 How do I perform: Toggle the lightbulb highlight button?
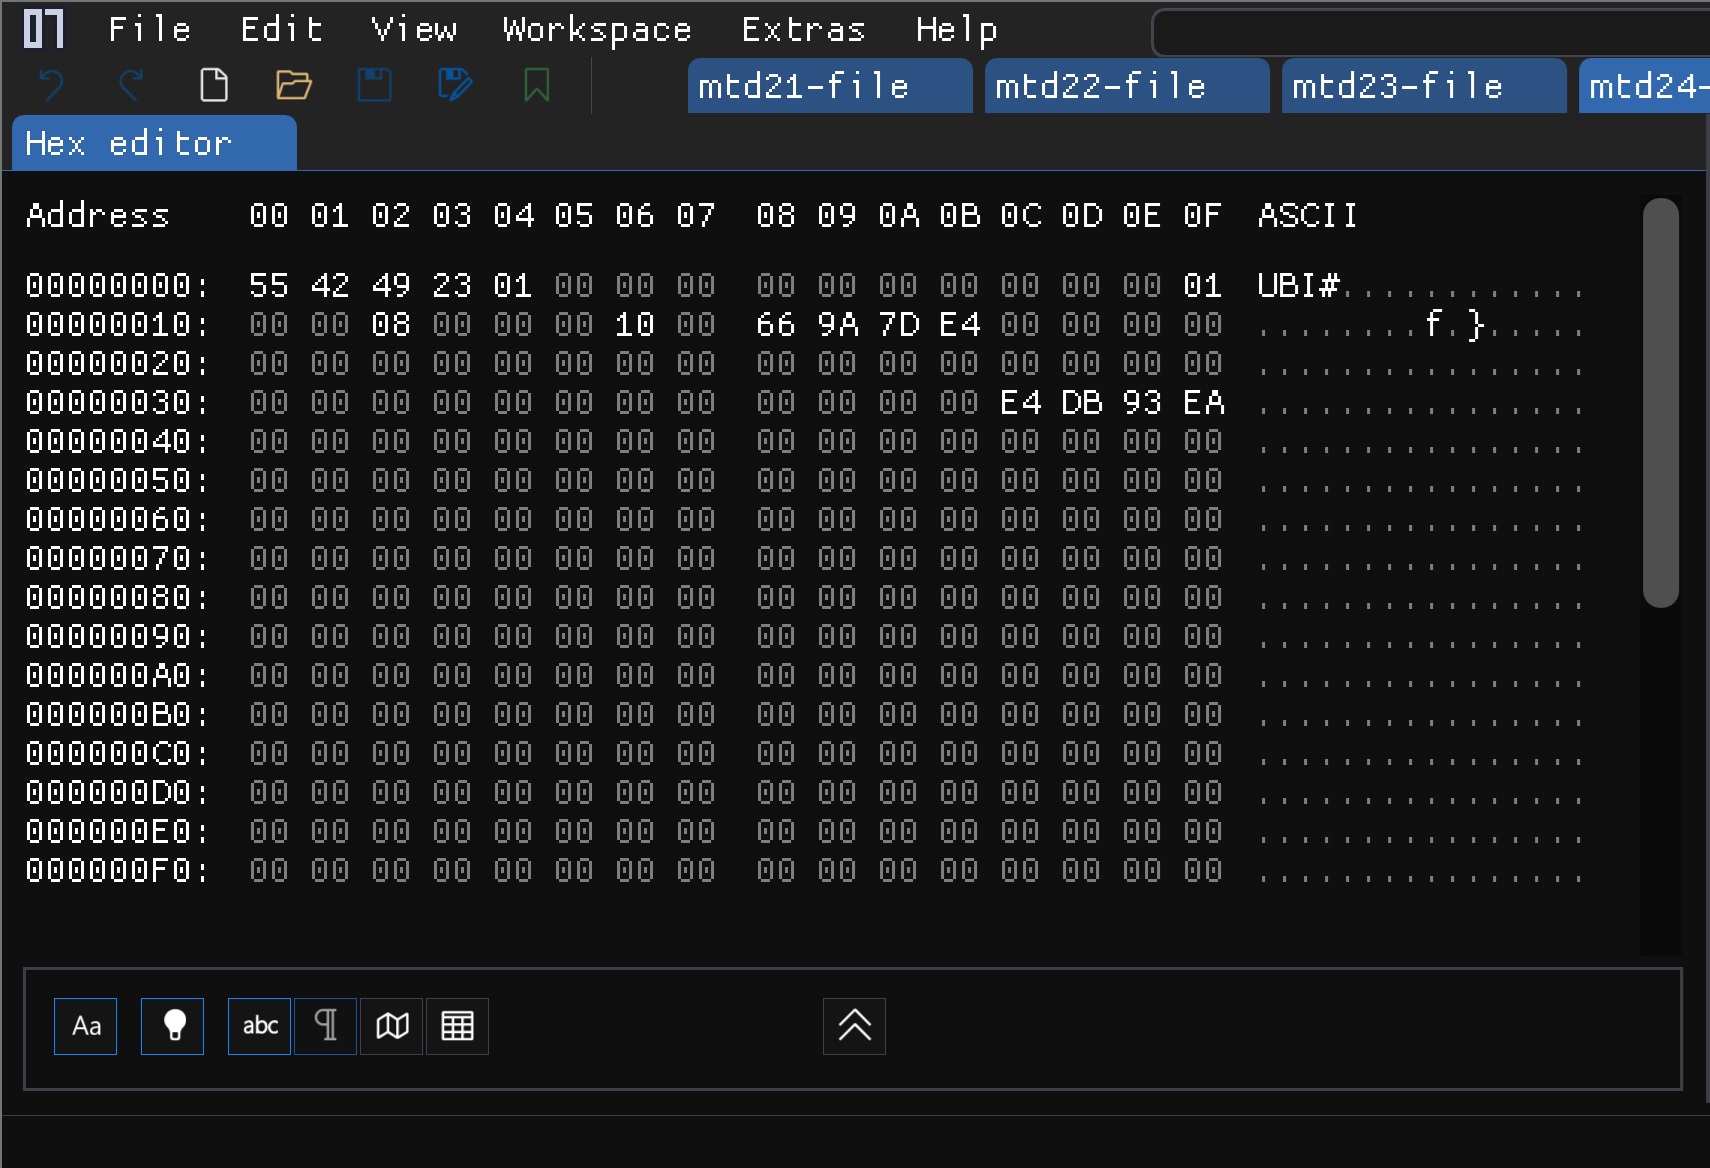[x=172, y=1026]
